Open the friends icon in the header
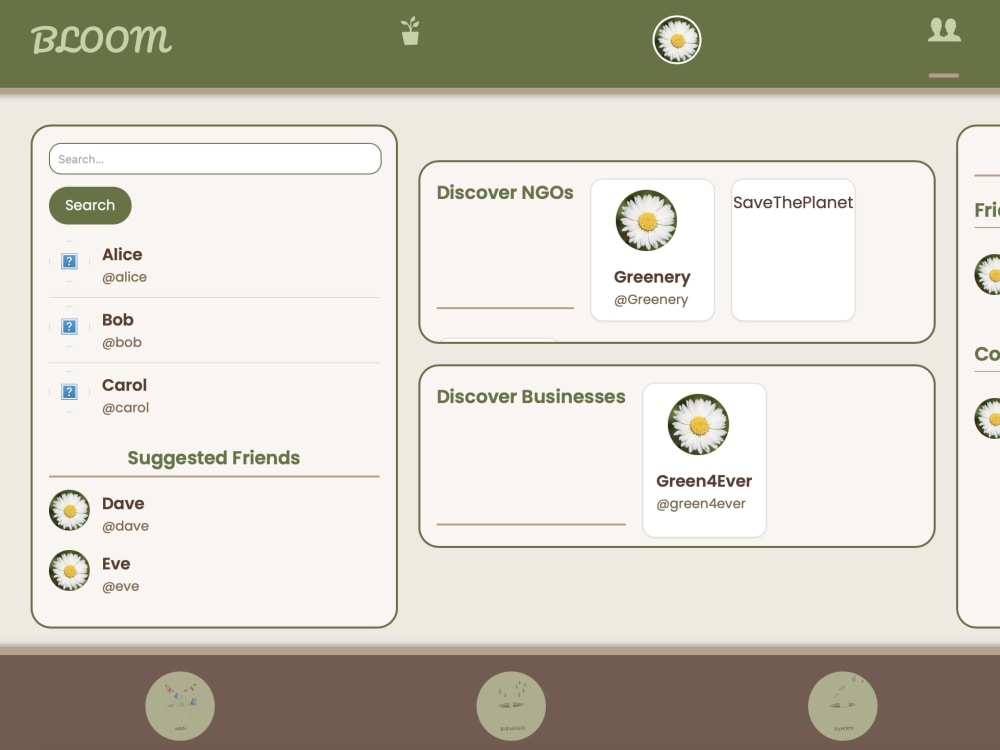Screen dimensions: 1000x750 tap(944, 30)
